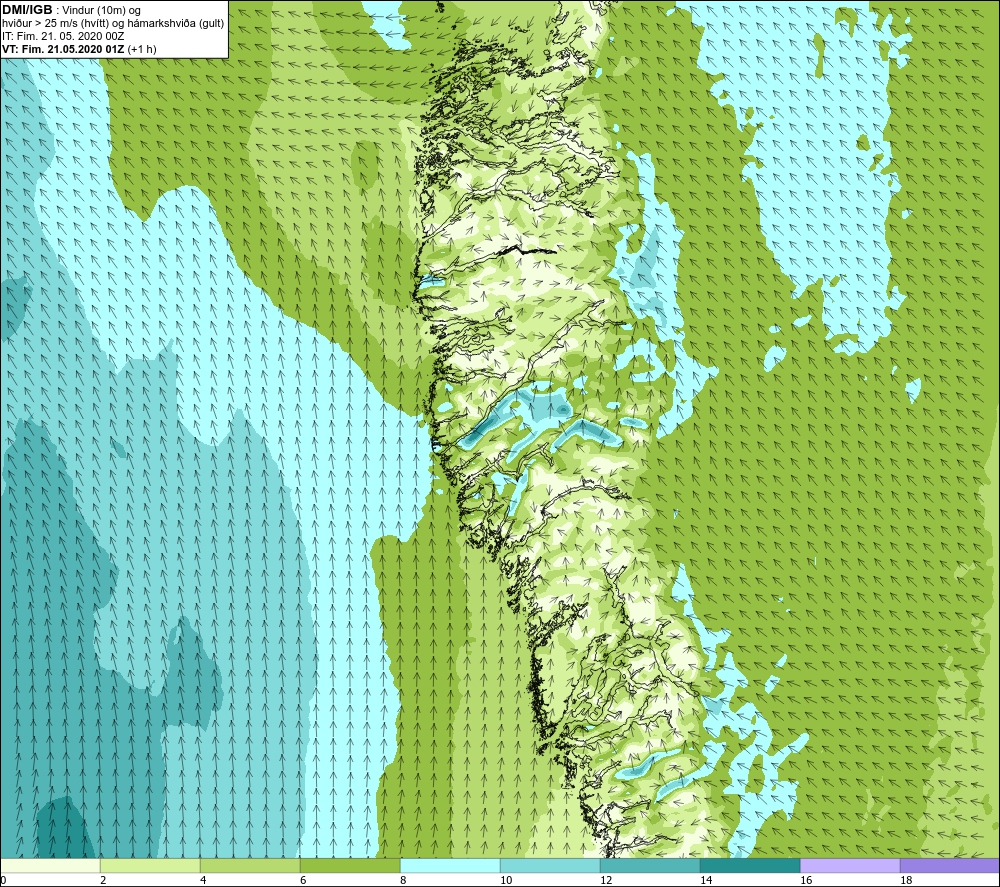Click the legend label '12'

[606, 880]
